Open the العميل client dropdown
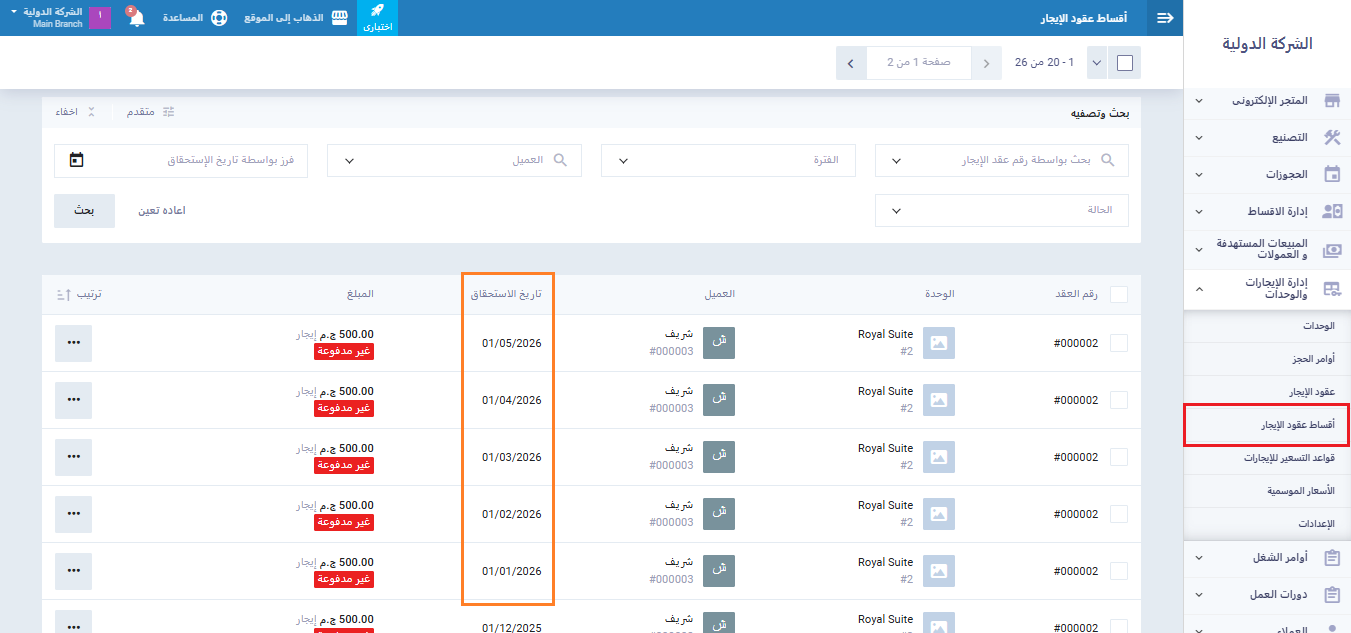 pos(455,160)
